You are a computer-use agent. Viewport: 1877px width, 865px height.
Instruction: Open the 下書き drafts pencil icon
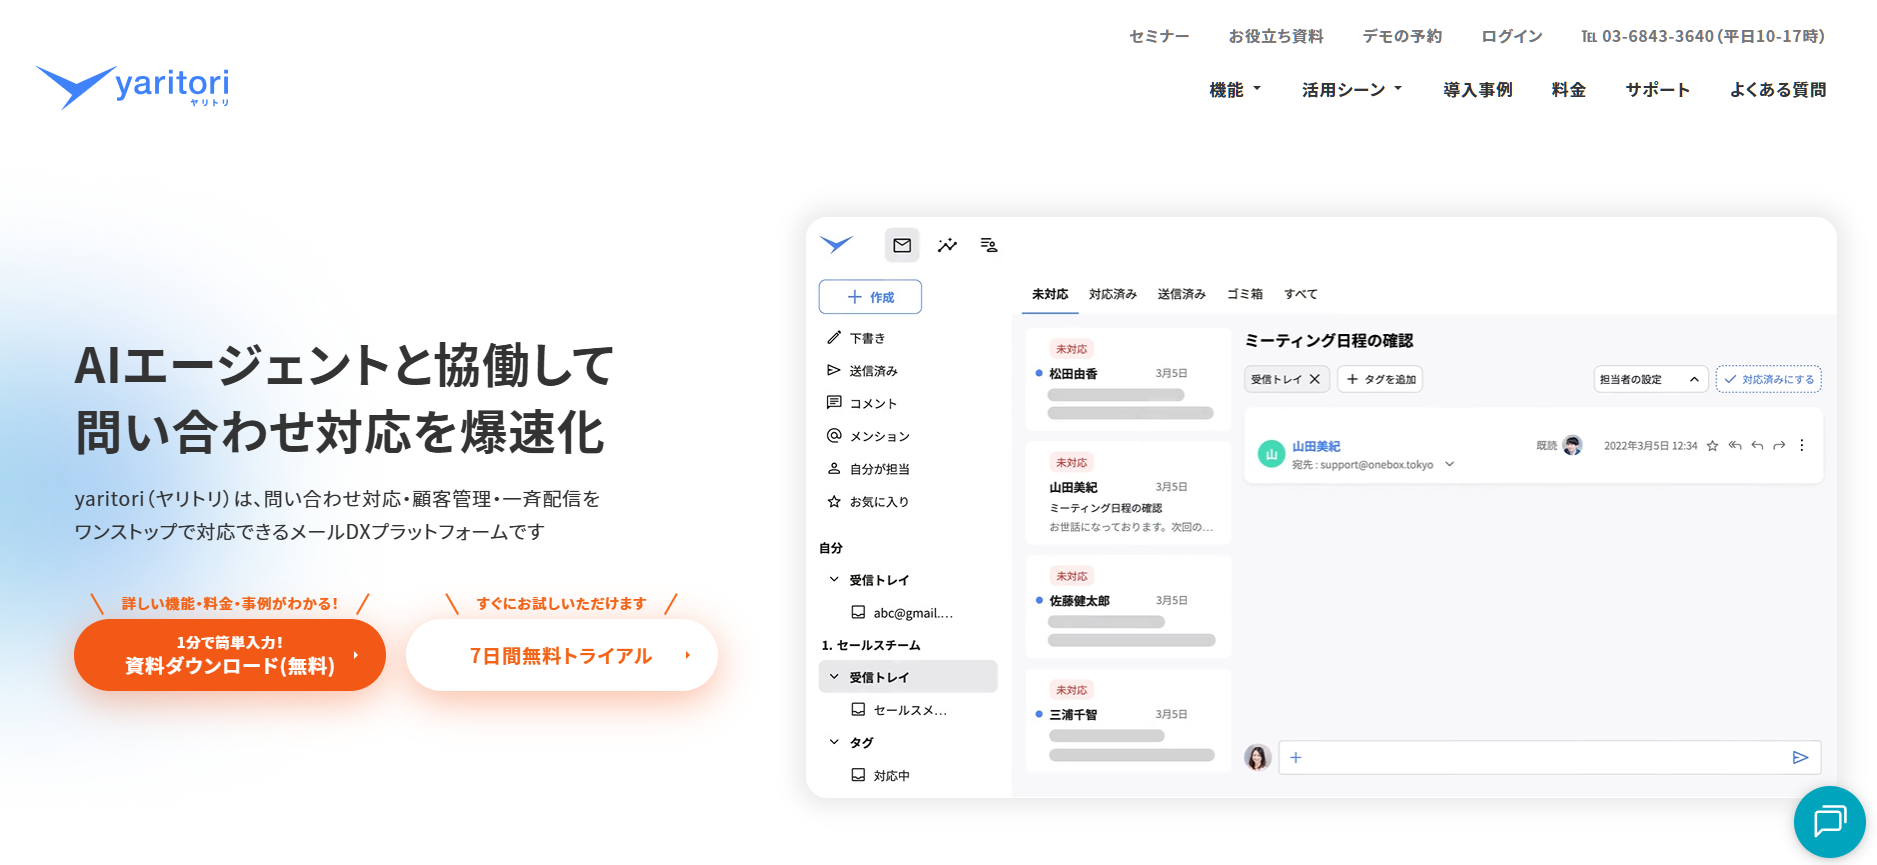[834, 338]
